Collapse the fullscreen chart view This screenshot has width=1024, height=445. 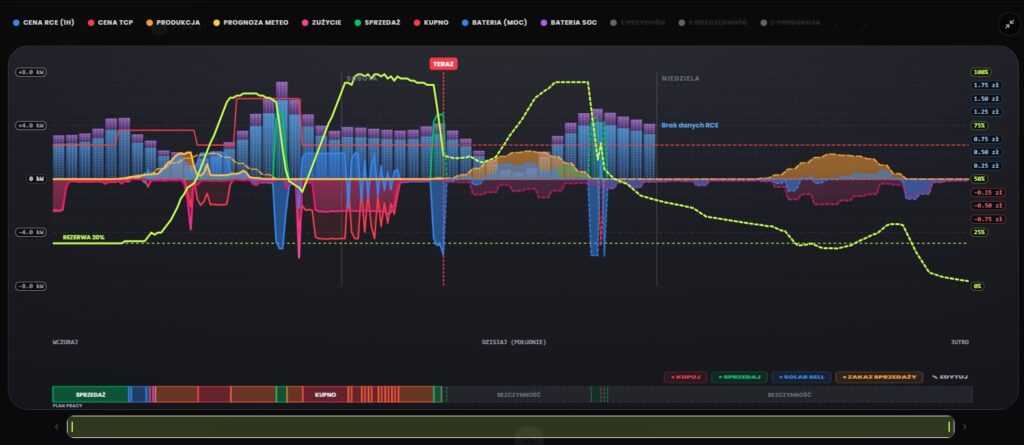(x=1010, y=25)
